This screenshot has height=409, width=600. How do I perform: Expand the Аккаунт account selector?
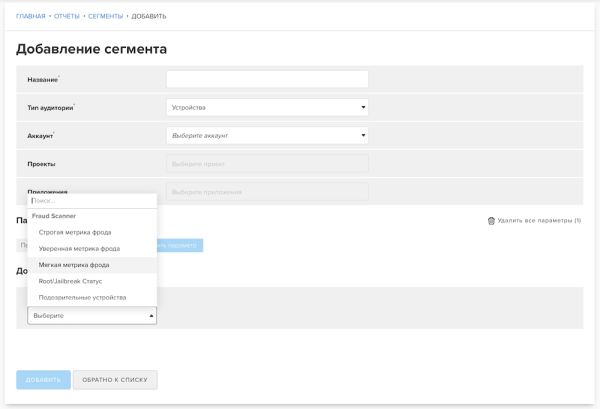pyautogui.click(x=267, y=135)
